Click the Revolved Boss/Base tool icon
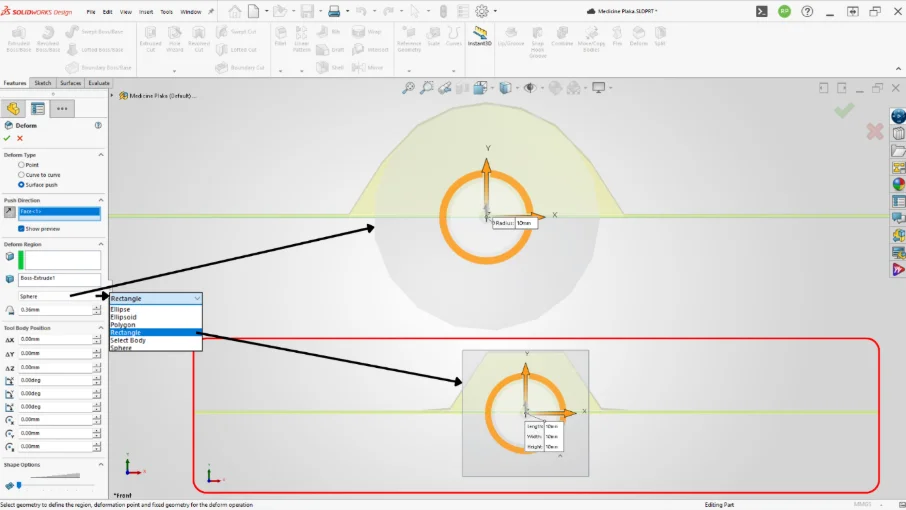The width and height of the screenshot is (906, 510). click(48, 39)
